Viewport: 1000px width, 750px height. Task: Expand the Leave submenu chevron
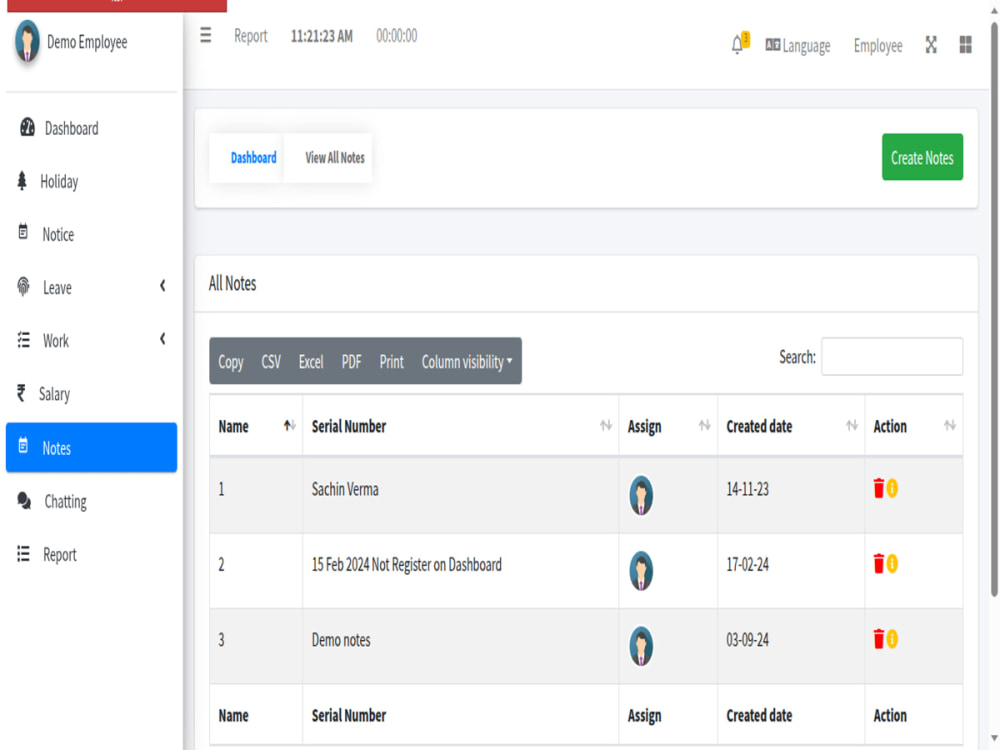pyautogui.click(x=163, y=286)
